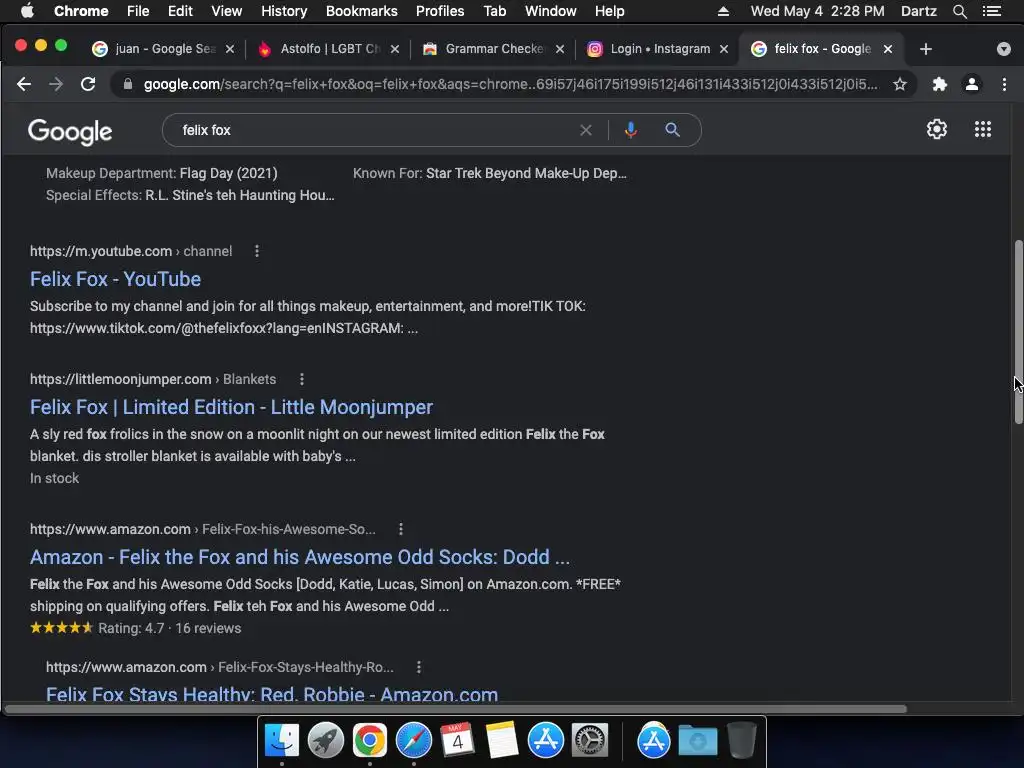Screen dimensions: 1024x768
Task: Open the Window menu
Action: pos(551,11)
